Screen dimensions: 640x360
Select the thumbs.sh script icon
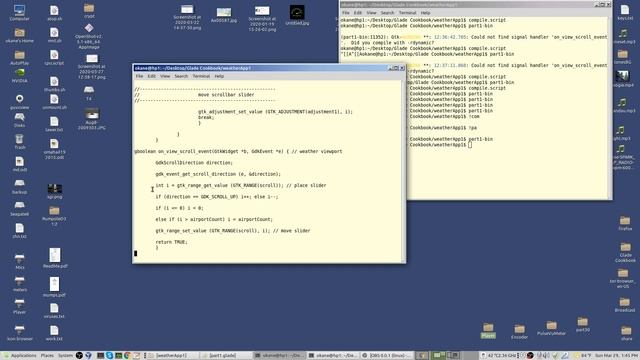[54, 84]
